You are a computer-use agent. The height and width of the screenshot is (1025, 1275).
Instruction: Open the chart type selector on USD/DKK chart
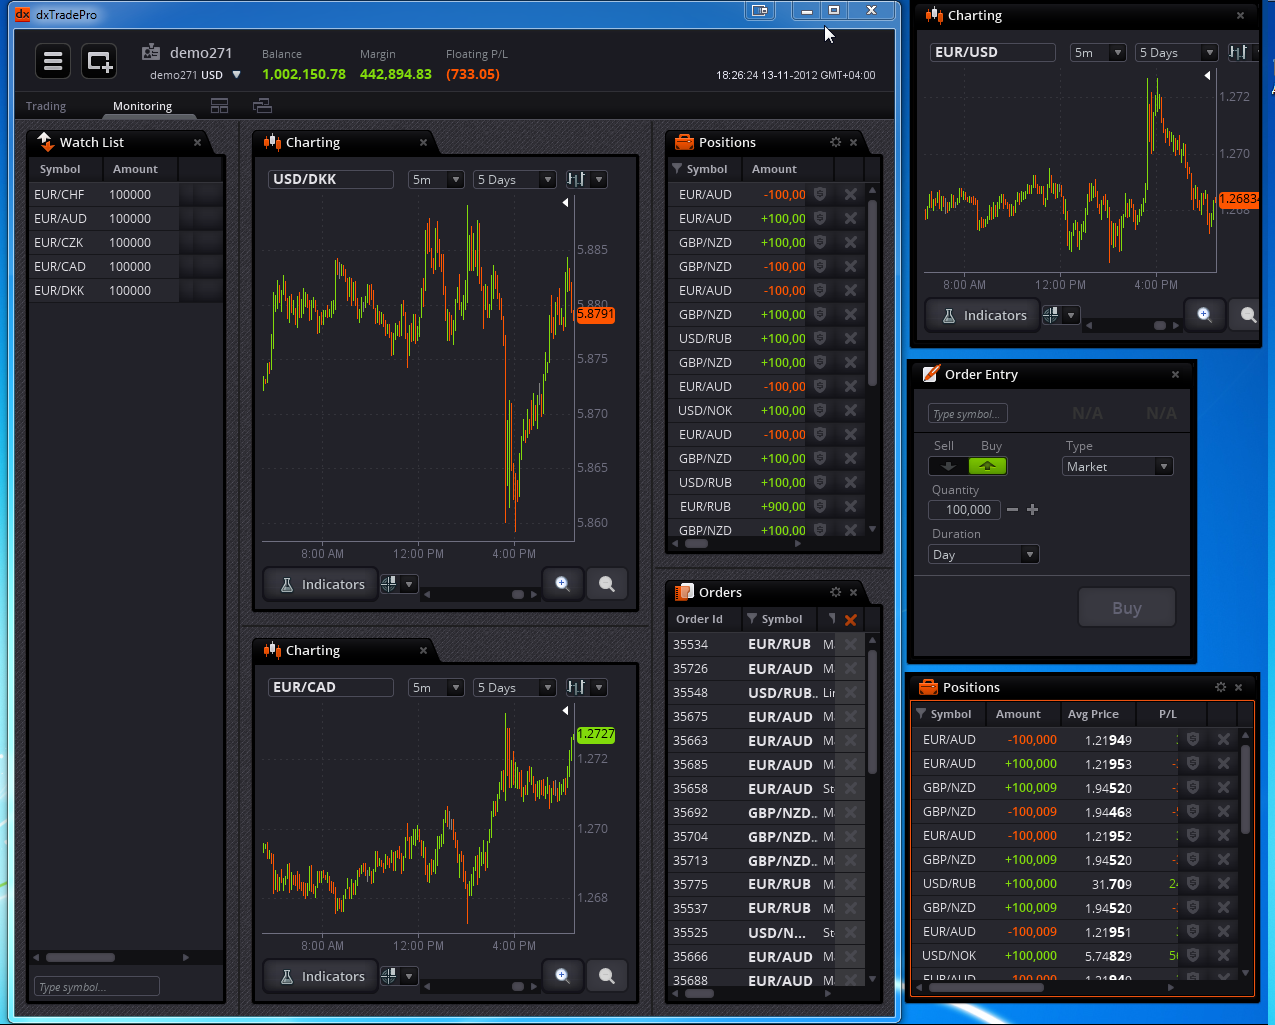coord(585,180)
